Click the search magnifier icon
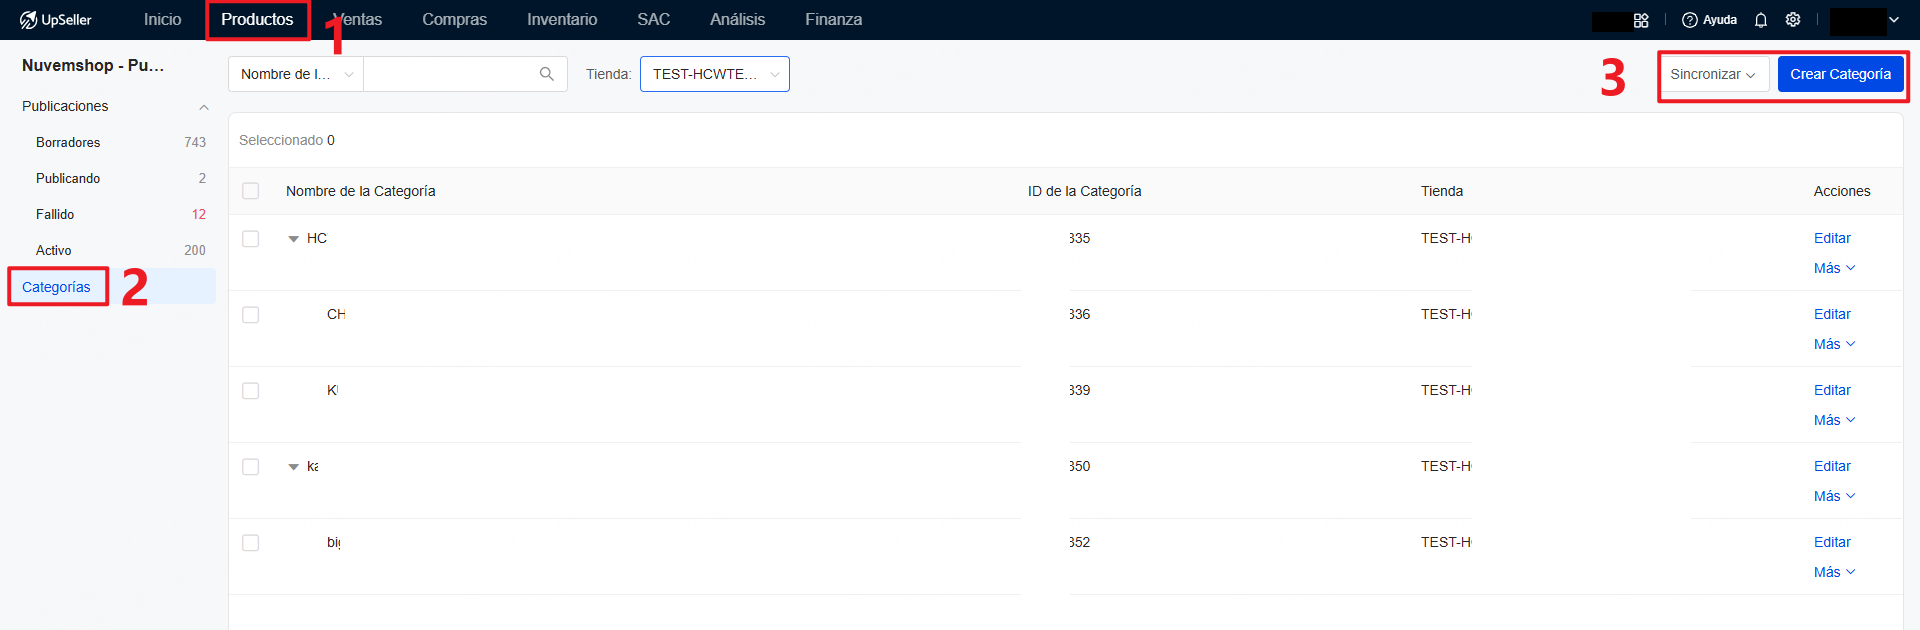 (546, 74)
